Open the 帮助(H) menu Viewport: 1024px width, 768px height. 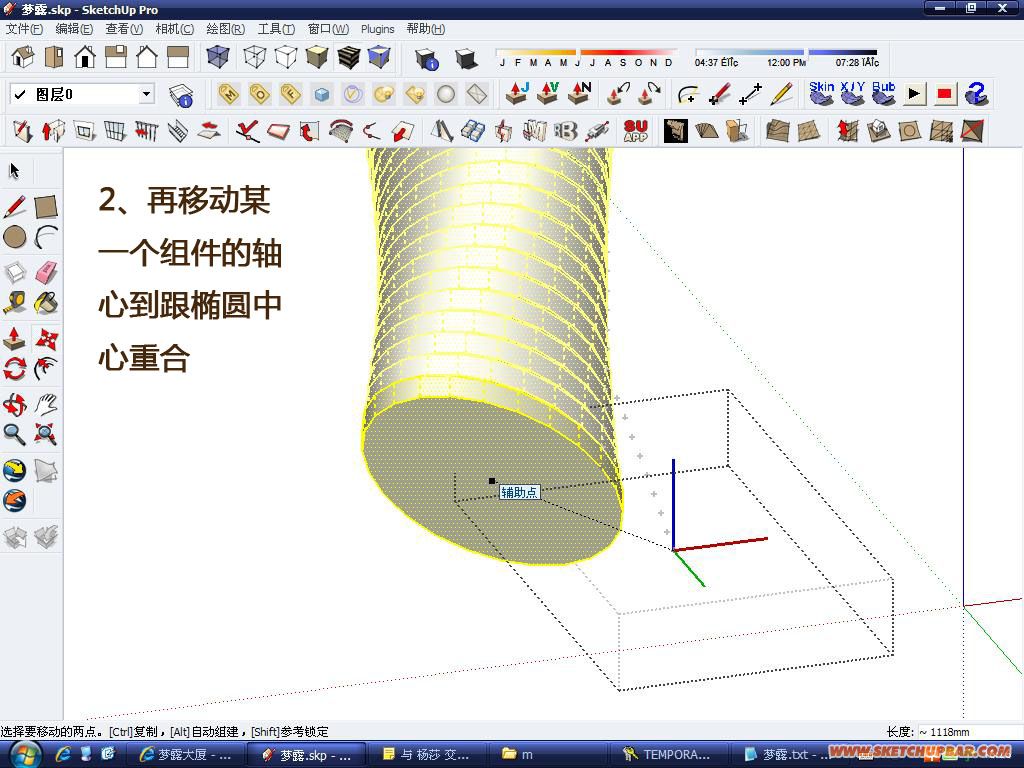coord(426,29)
